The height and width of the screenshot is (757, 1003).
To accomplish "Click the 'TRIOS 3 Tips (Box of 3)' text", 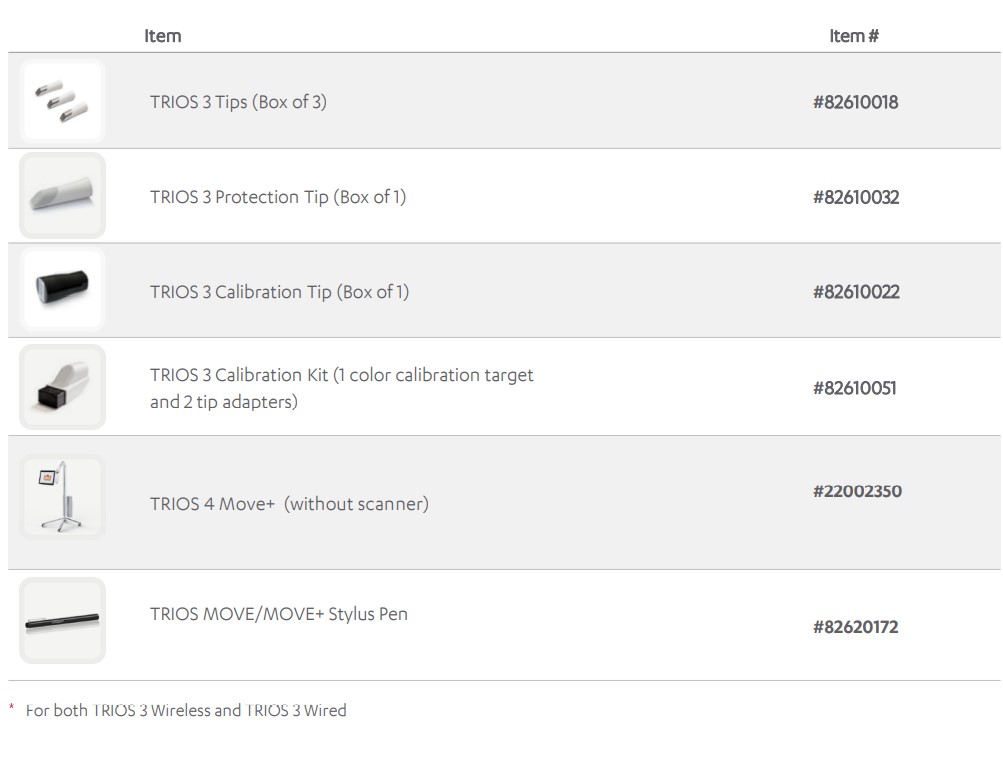I will [x=238, y=102].
